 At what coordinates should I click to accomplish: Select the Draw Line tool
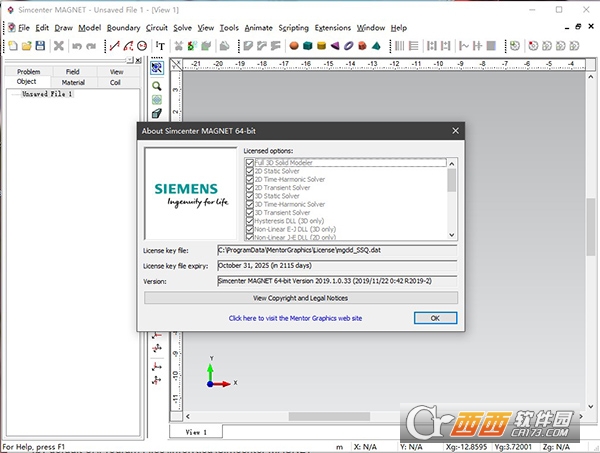114,46
